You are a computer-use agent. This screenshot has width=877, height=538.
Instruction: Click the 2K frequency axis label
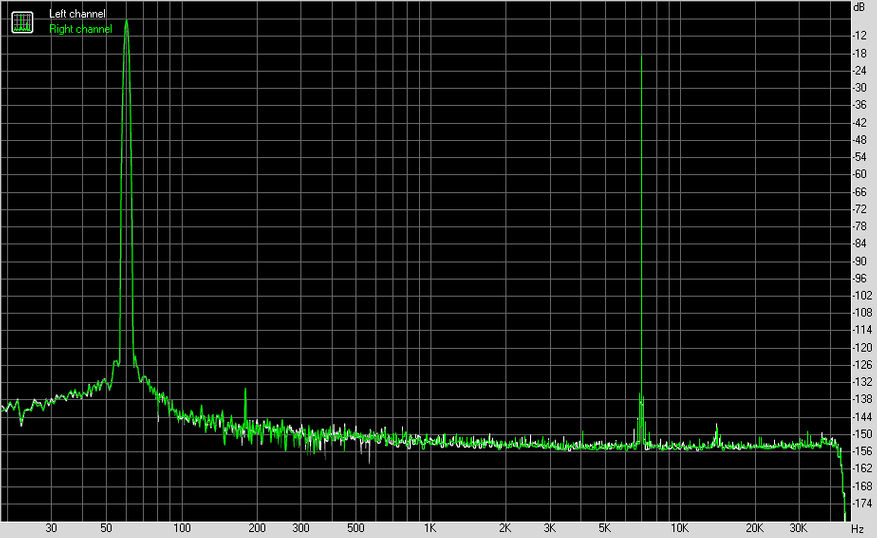(x=505, y=528)
